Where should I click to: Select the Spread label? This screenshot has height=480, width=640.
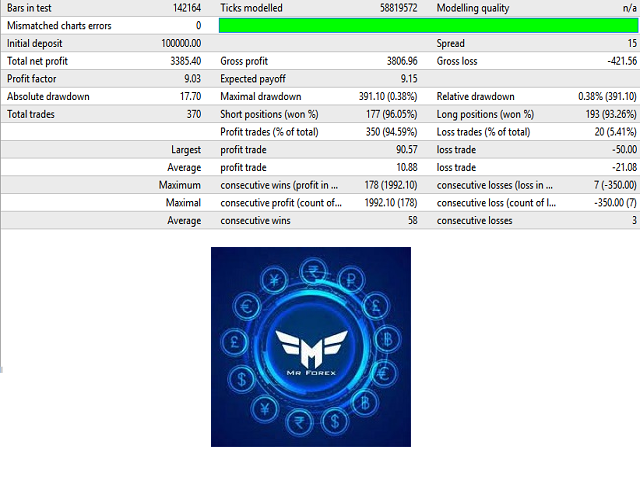451,44
